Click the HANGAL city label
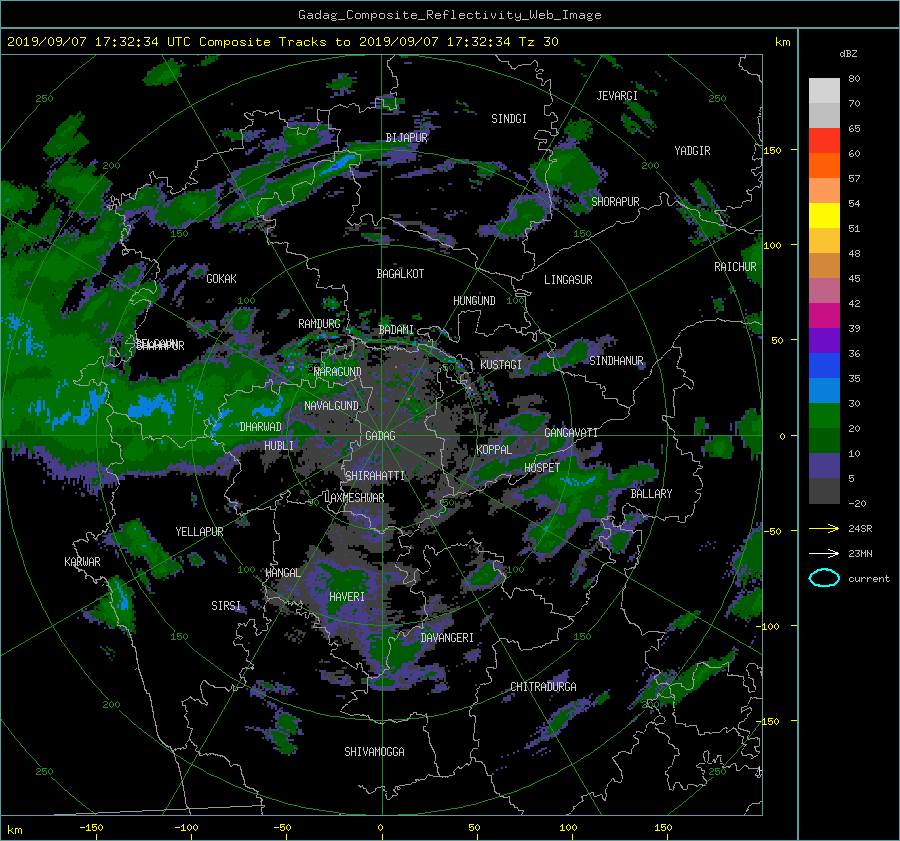This screenshot has height=841, width=900. click(283, 573)
